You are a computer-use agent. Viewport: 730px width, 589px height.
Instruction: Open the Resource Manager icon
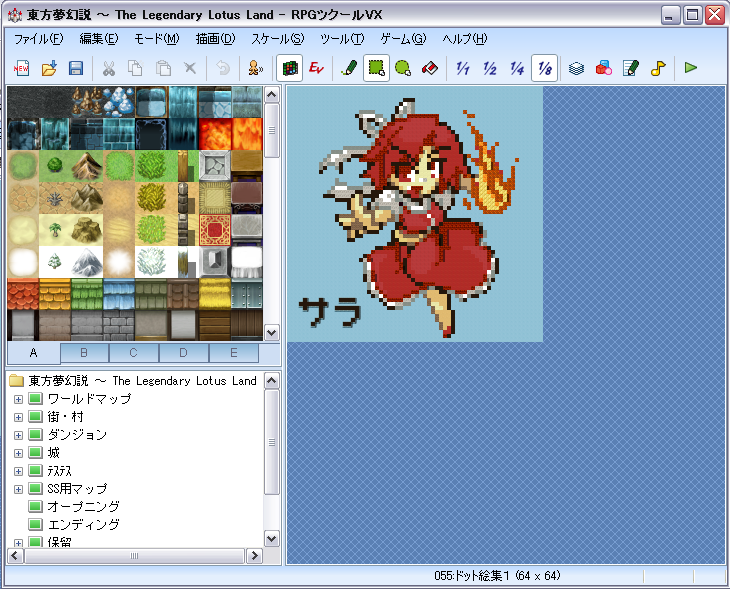click(x=604, y=68)
